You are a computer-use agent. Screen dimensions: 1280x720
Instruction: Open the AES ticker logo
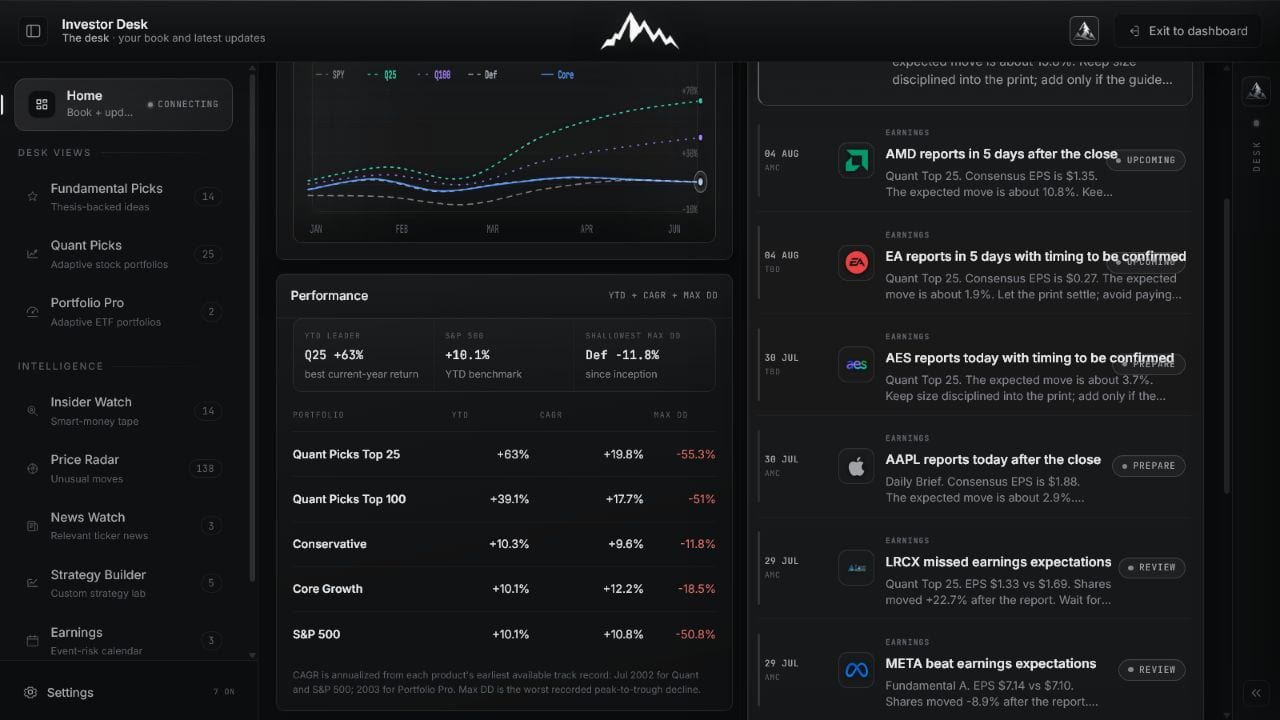856,365
